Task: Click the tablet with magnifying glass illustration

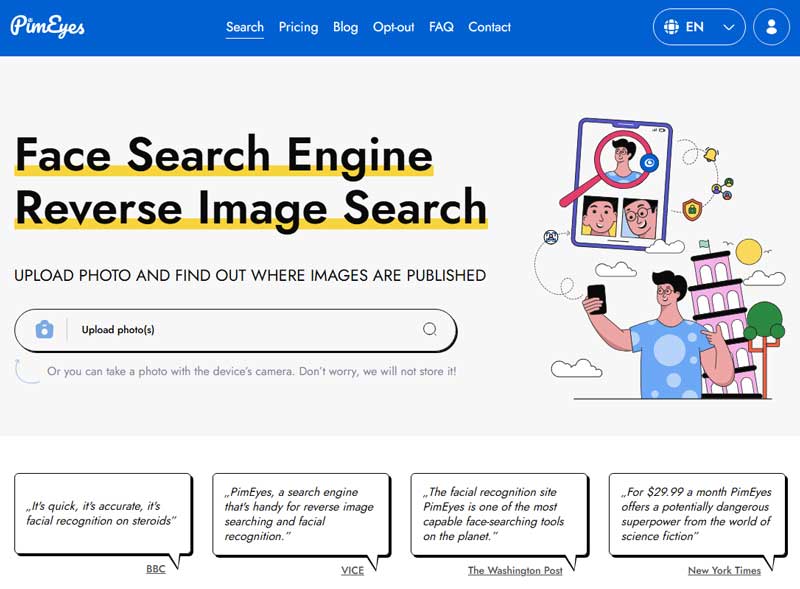Action: pos(617,184)
